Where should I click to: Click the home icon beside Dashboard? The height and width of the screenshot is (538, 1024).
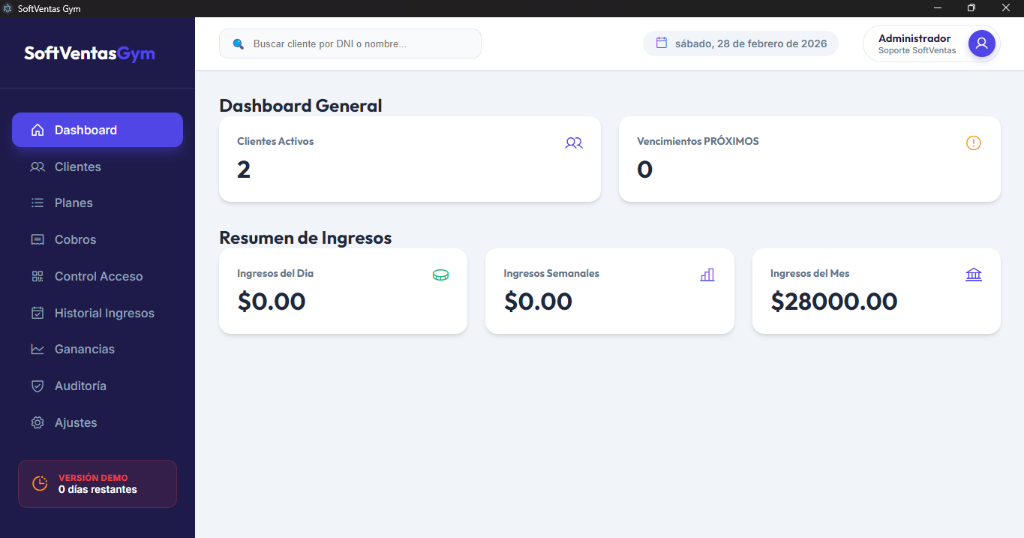38,130
